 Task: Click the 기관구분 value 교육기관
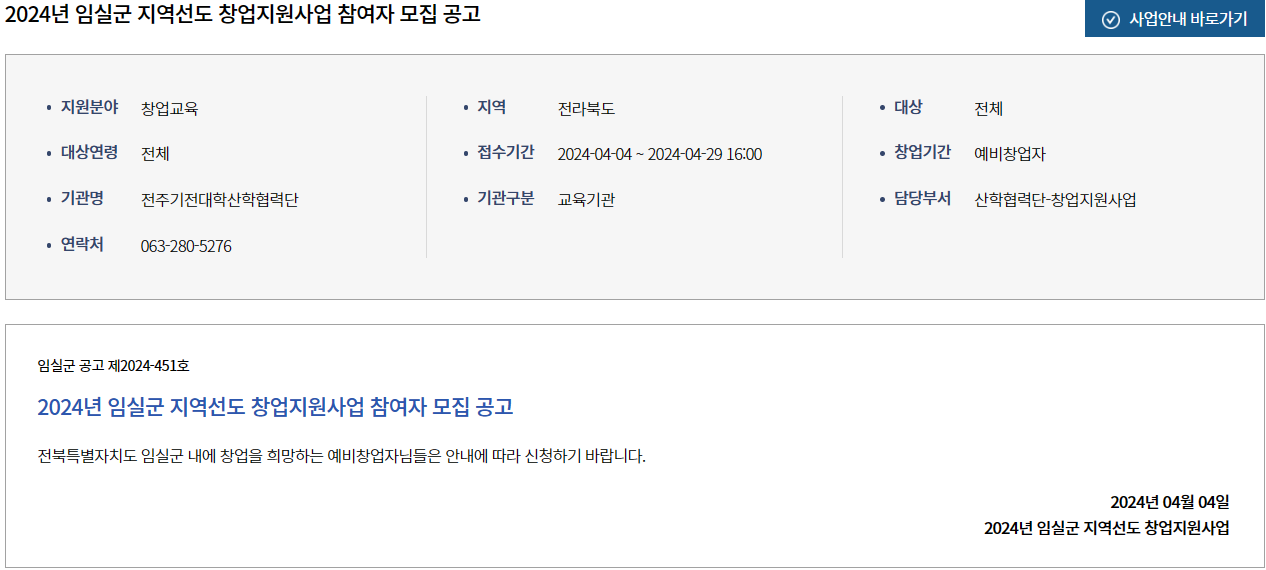click(x=586, y=199)
